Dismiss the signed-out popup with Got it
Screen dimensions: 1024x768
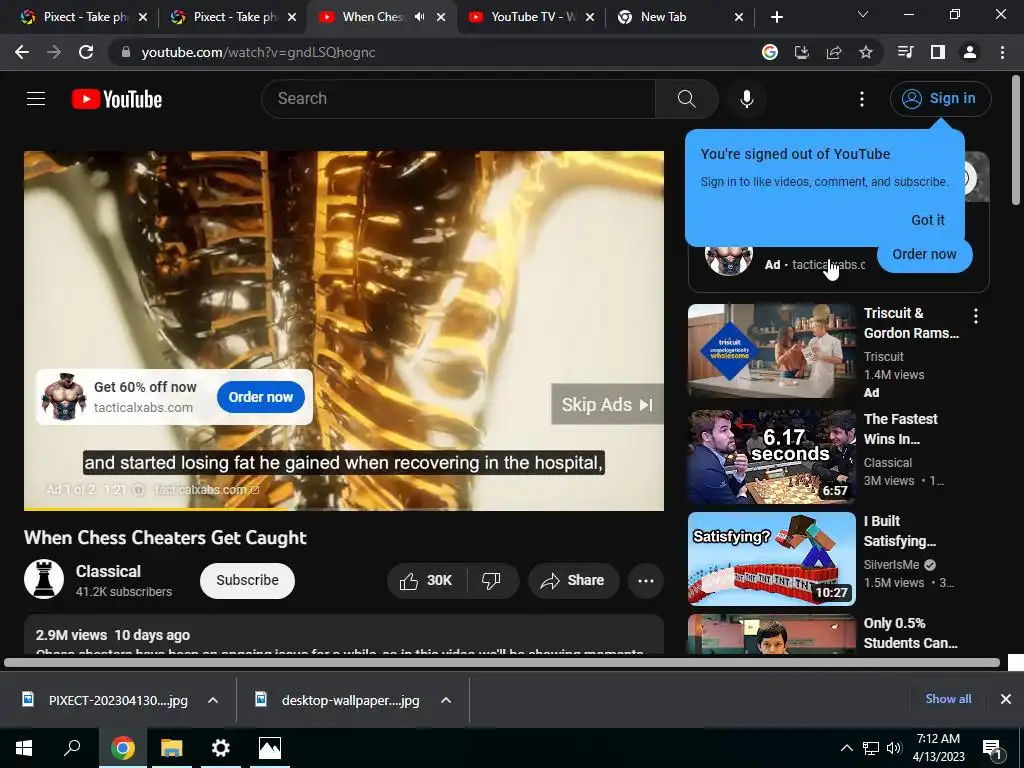927,220
